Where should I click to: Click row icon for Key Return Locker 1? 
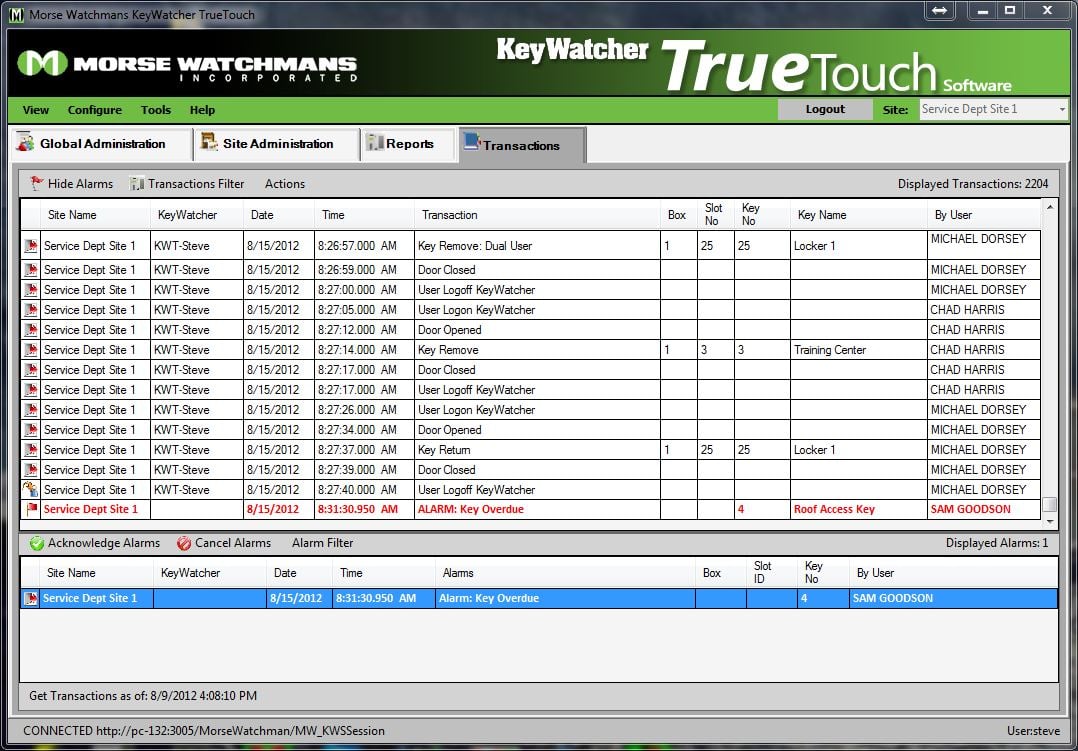30,450
